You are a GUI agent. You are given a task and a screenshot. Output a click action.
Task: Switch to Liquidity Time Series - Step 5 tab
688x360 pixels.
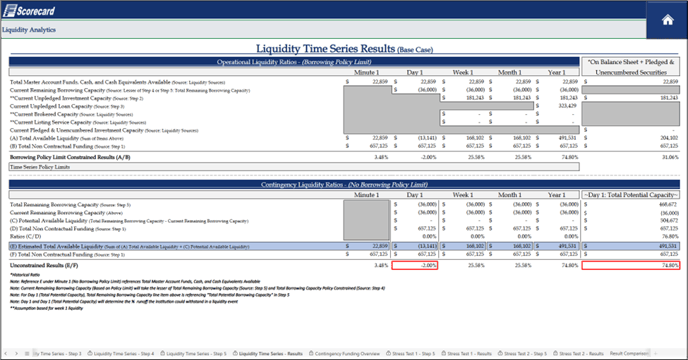click(x=194, y=353)
